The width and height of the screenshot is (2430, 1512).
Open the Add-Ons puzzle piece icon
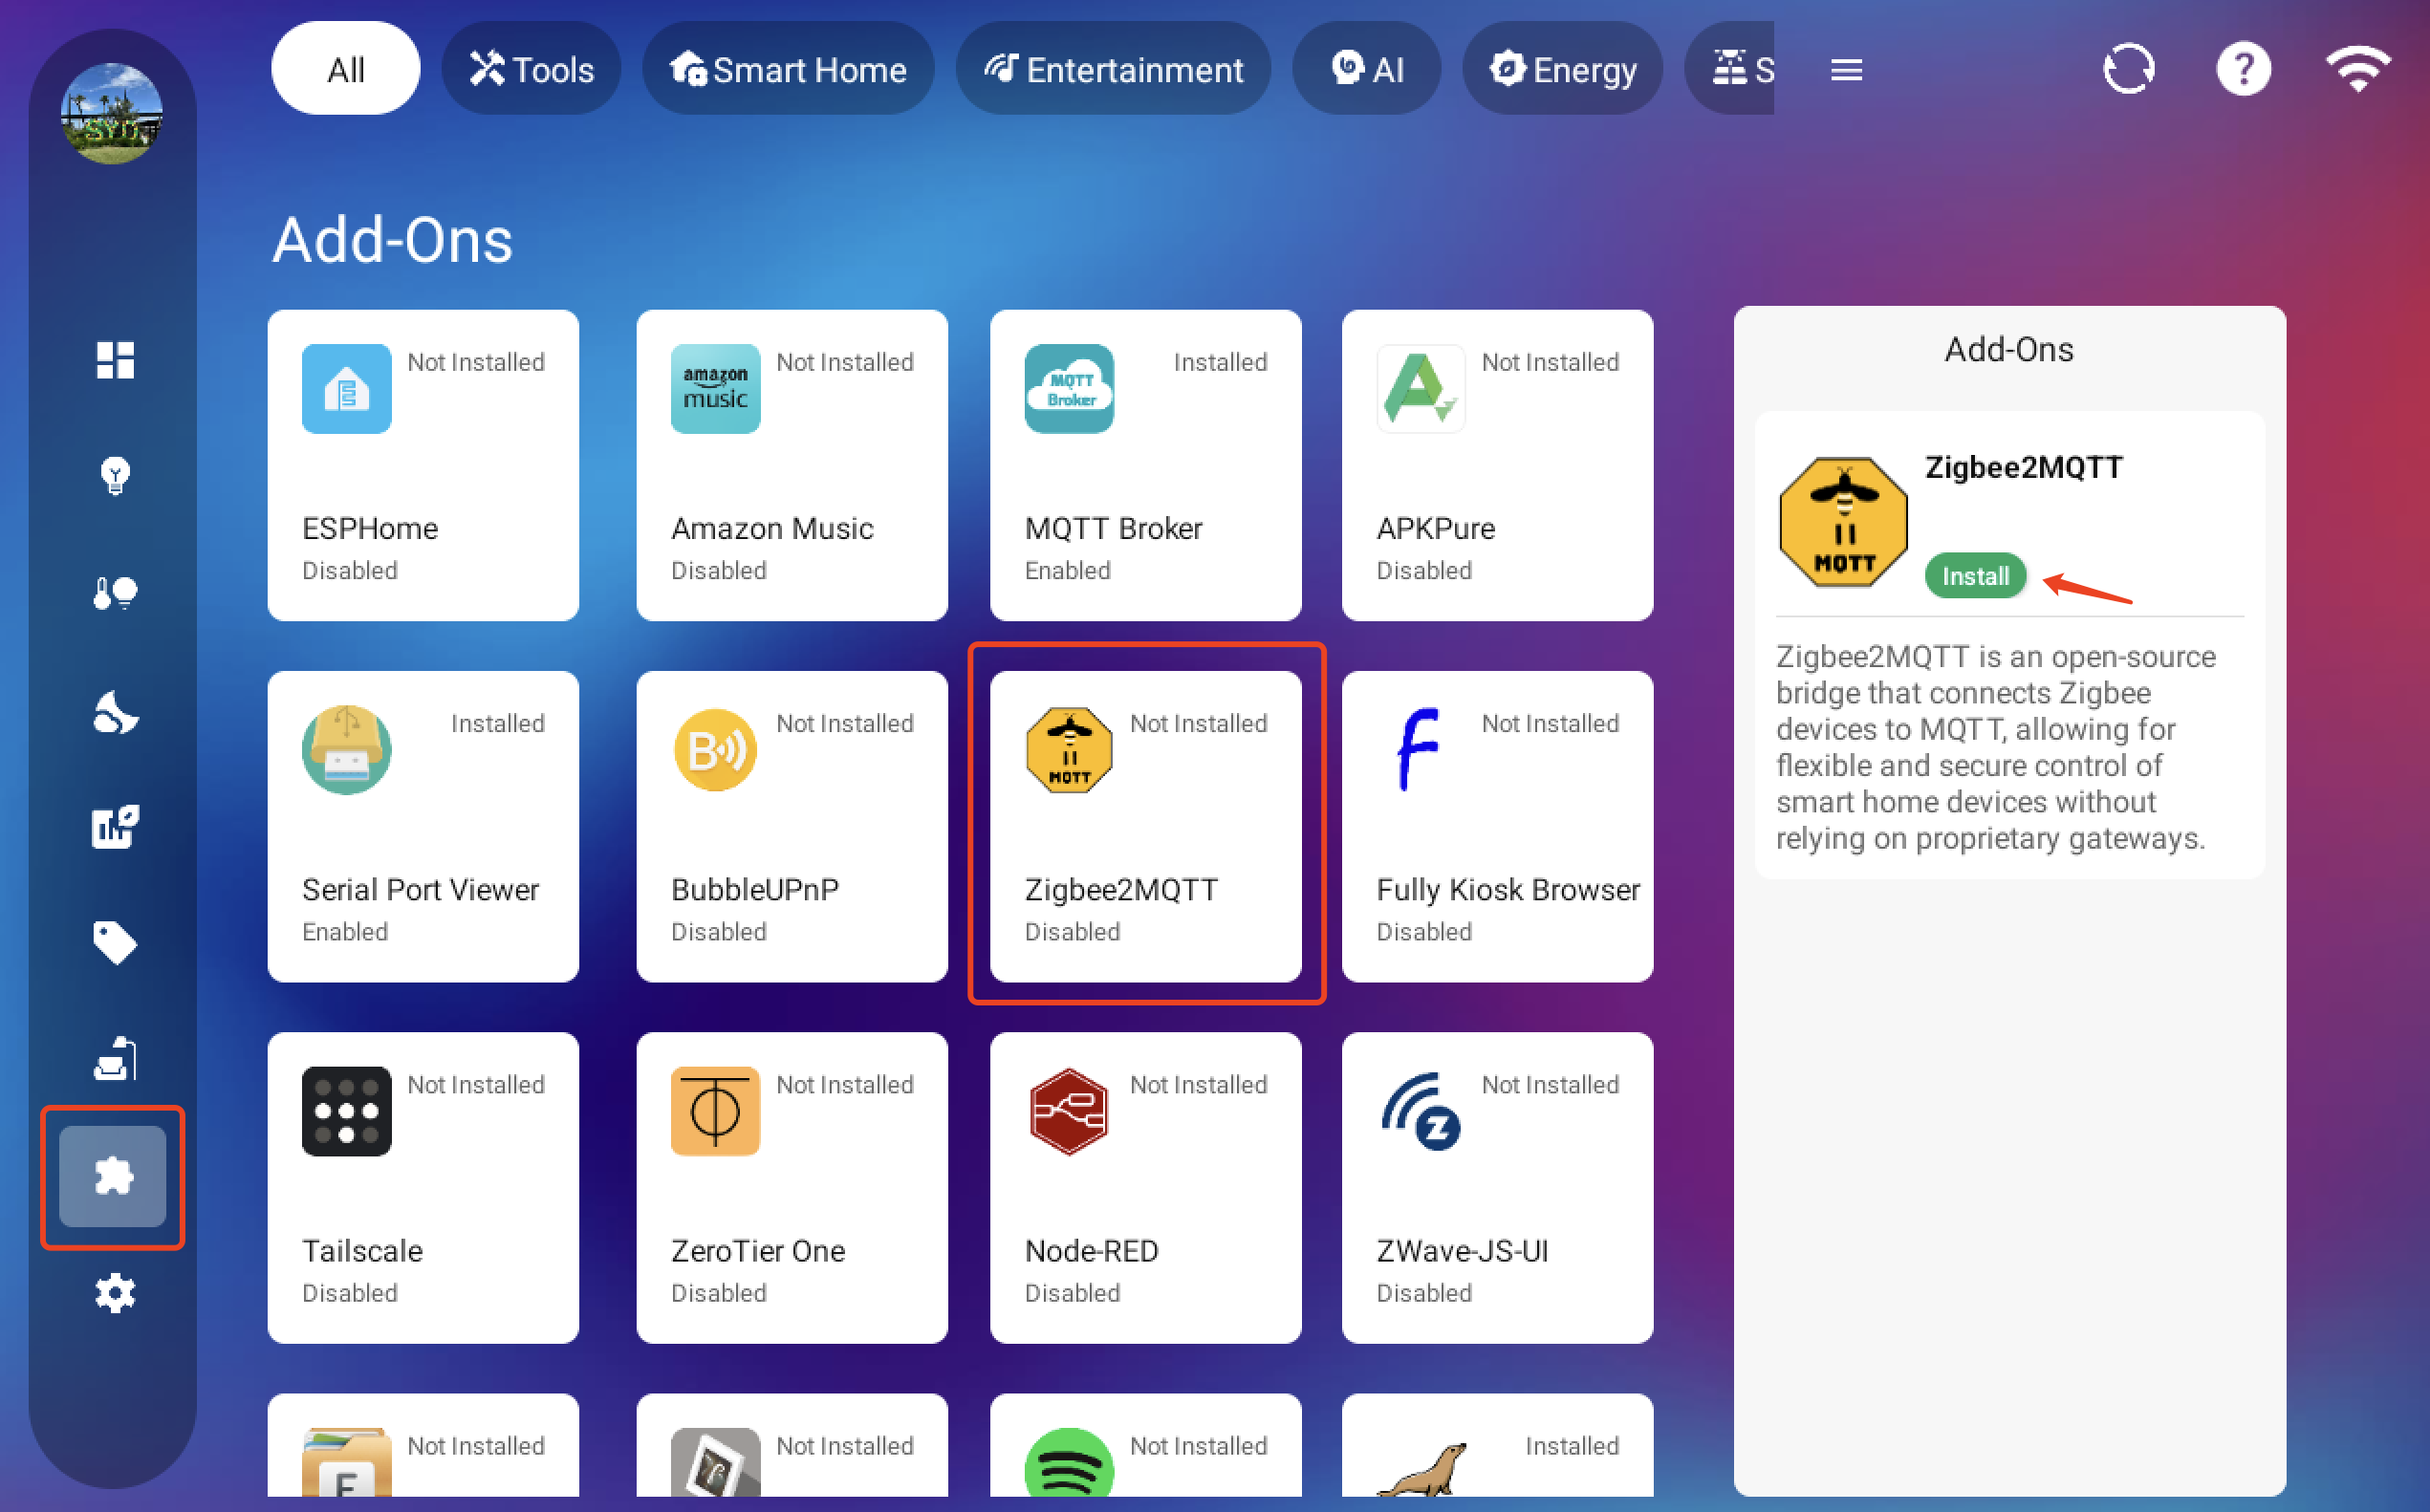coord(113,1176)
